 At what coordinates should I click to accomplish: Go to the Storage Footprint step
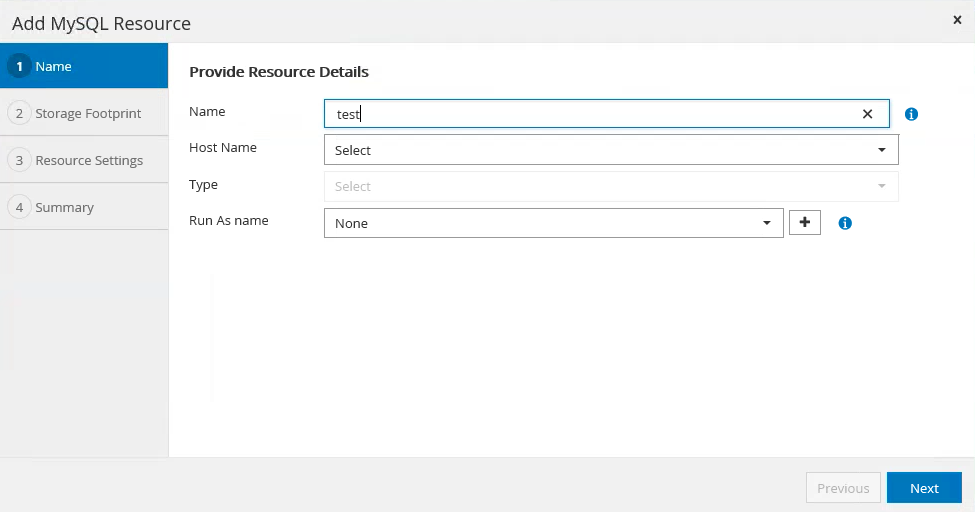coord(88,113)
